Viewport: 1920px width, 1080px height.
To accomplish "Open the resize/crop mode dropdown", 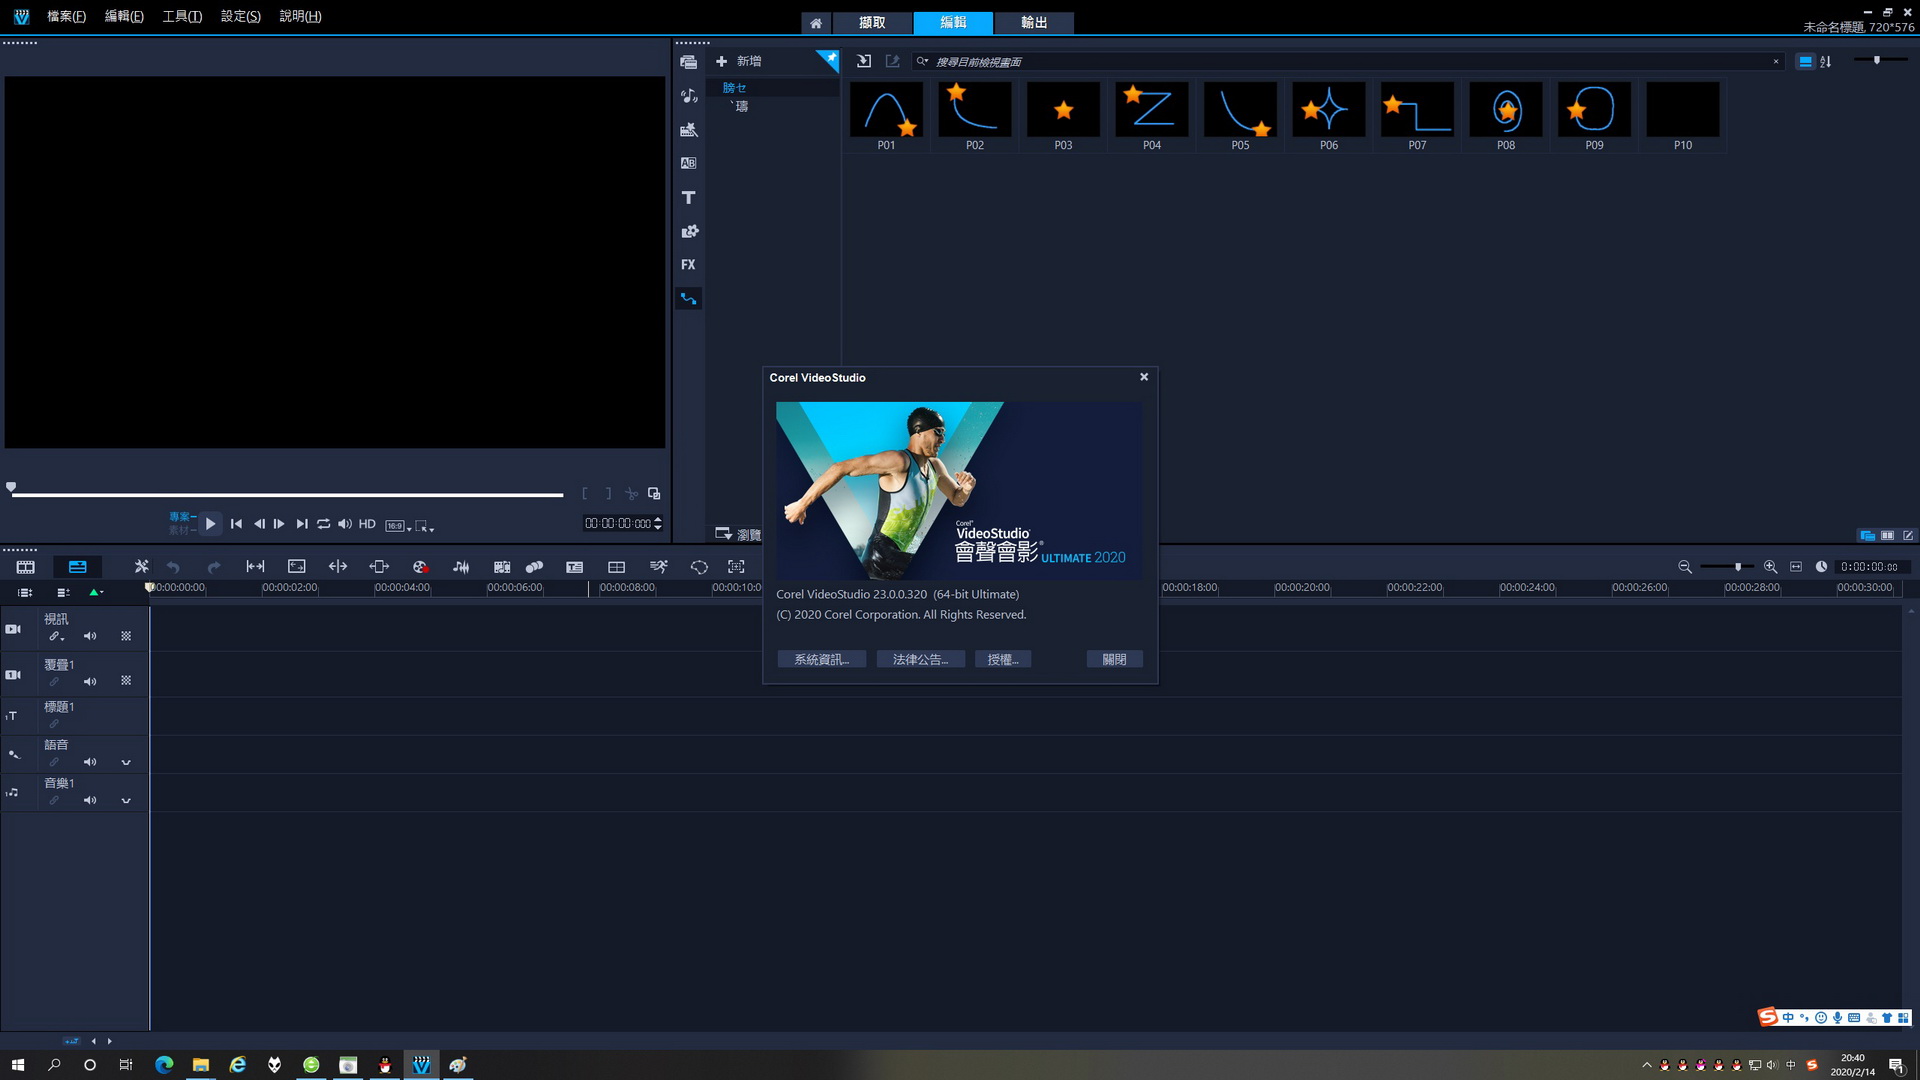I will (424, 526).
